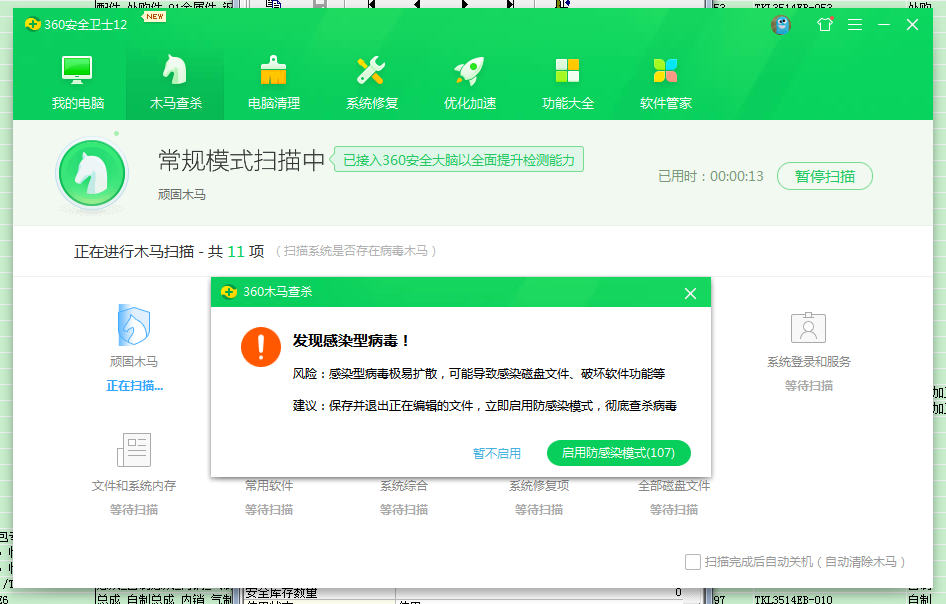Click the 已接入360安全大脑 banner
The image size is (946, 604).
pyautogui.click(x=459, y=159)
